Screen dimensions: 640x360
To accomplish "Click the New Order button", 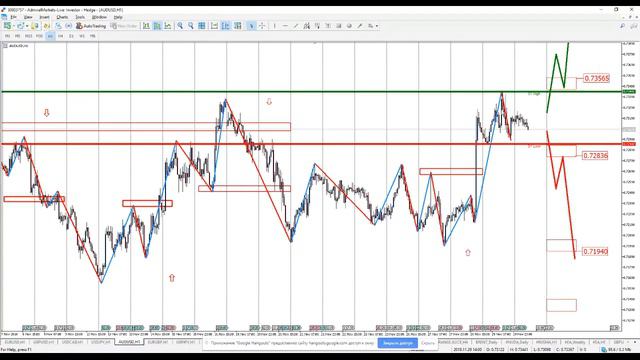I will pyautogui.click(x=124, y=26).
